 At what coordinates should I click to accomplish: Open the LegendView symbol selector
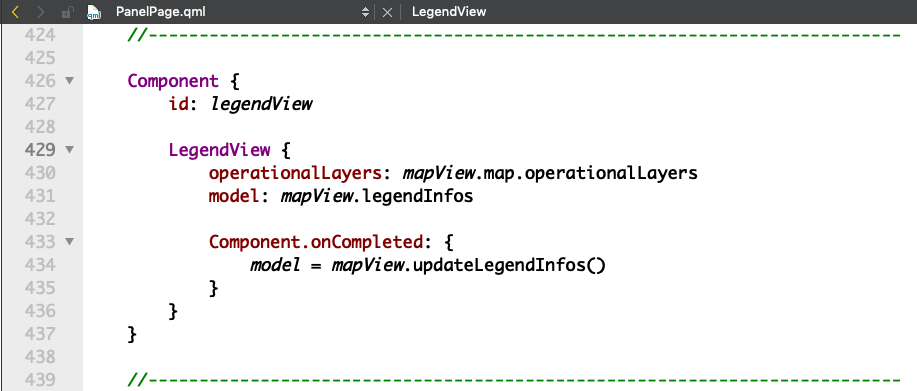[x=449, y=12]
